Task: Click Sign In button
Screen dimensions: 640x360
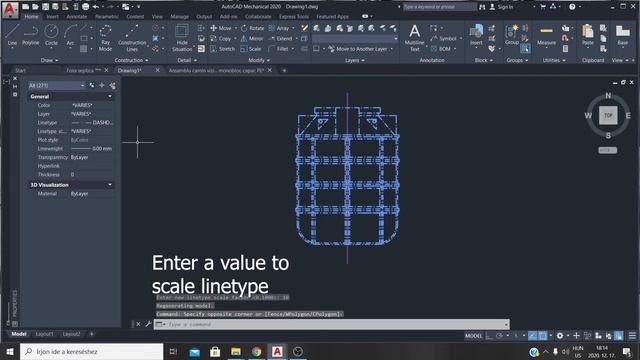Action: coord(501,7)
